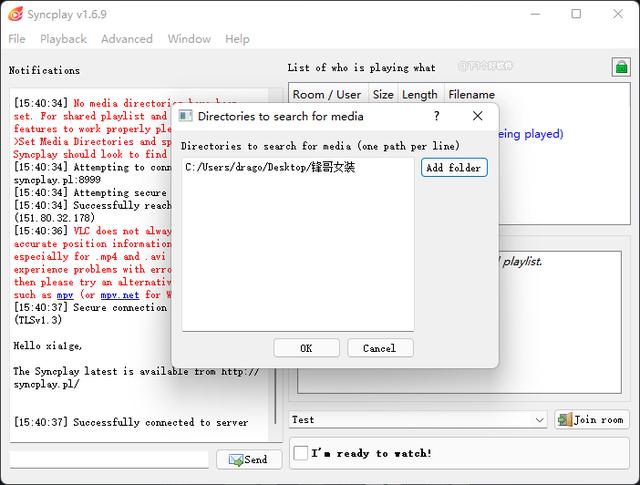The width and height of the screenshot is (640, 485).
Task: Open the File menu
Action: click(x=17, y=39)
